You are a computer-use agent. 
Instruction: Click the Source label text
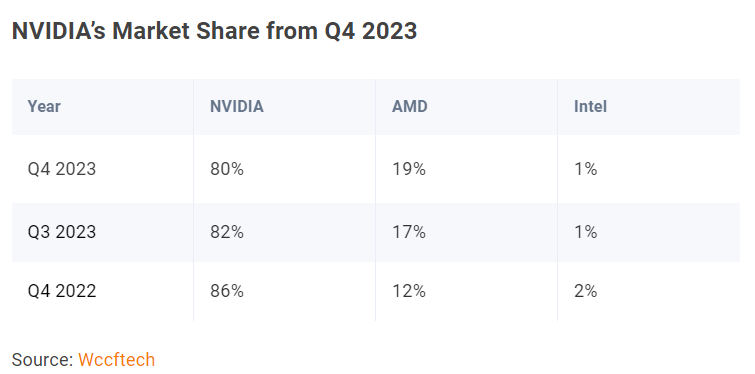(42, 360)
